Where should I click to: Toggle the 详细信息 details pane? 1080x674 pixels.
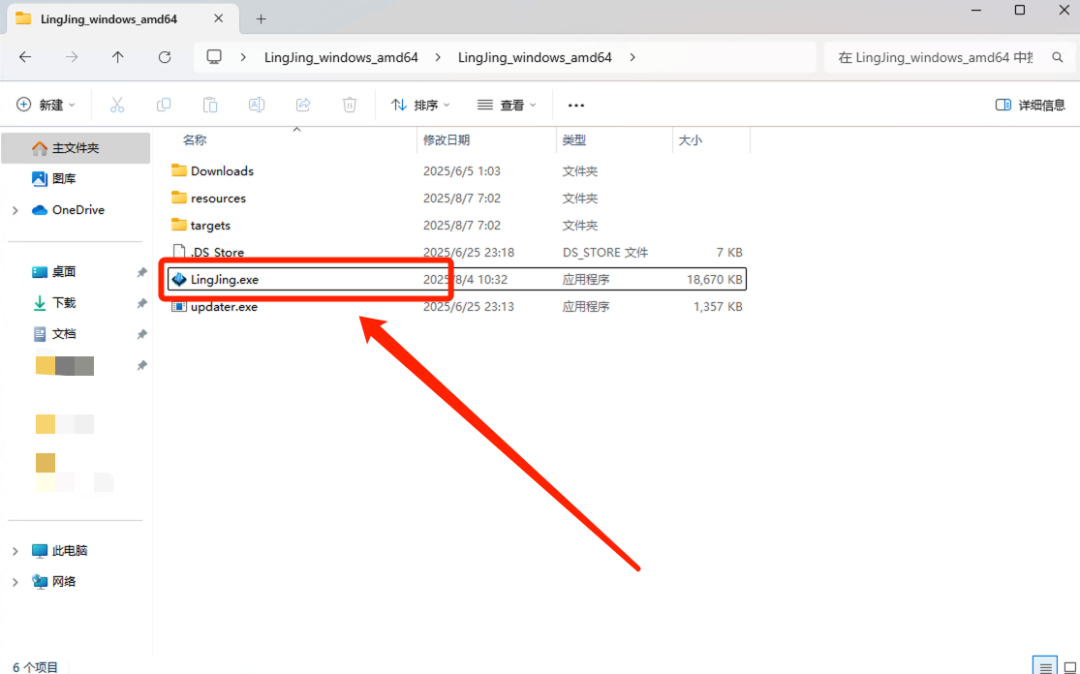click(1030, 105)
